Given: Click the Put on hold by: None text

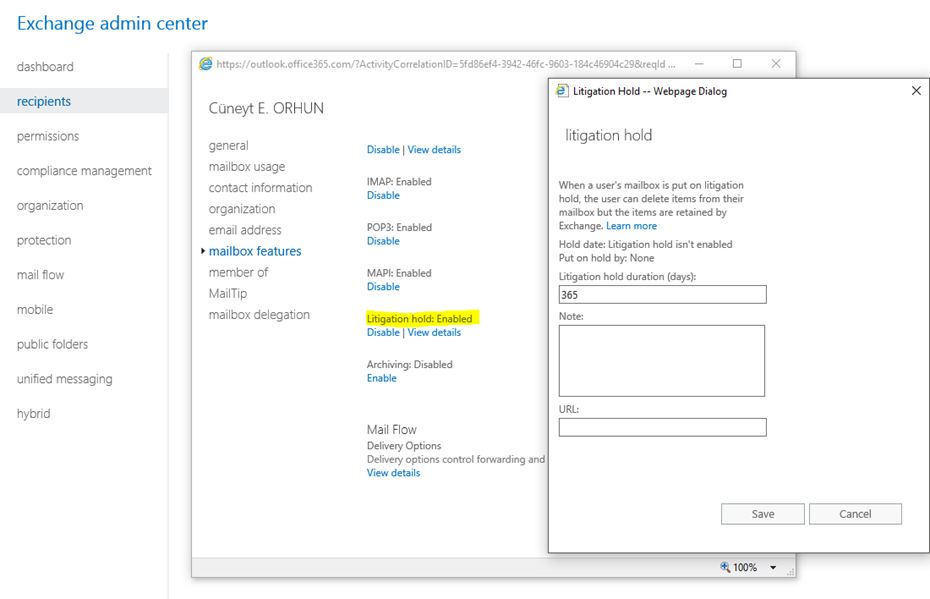Looking at the screenshot, I should click(606, 258).
